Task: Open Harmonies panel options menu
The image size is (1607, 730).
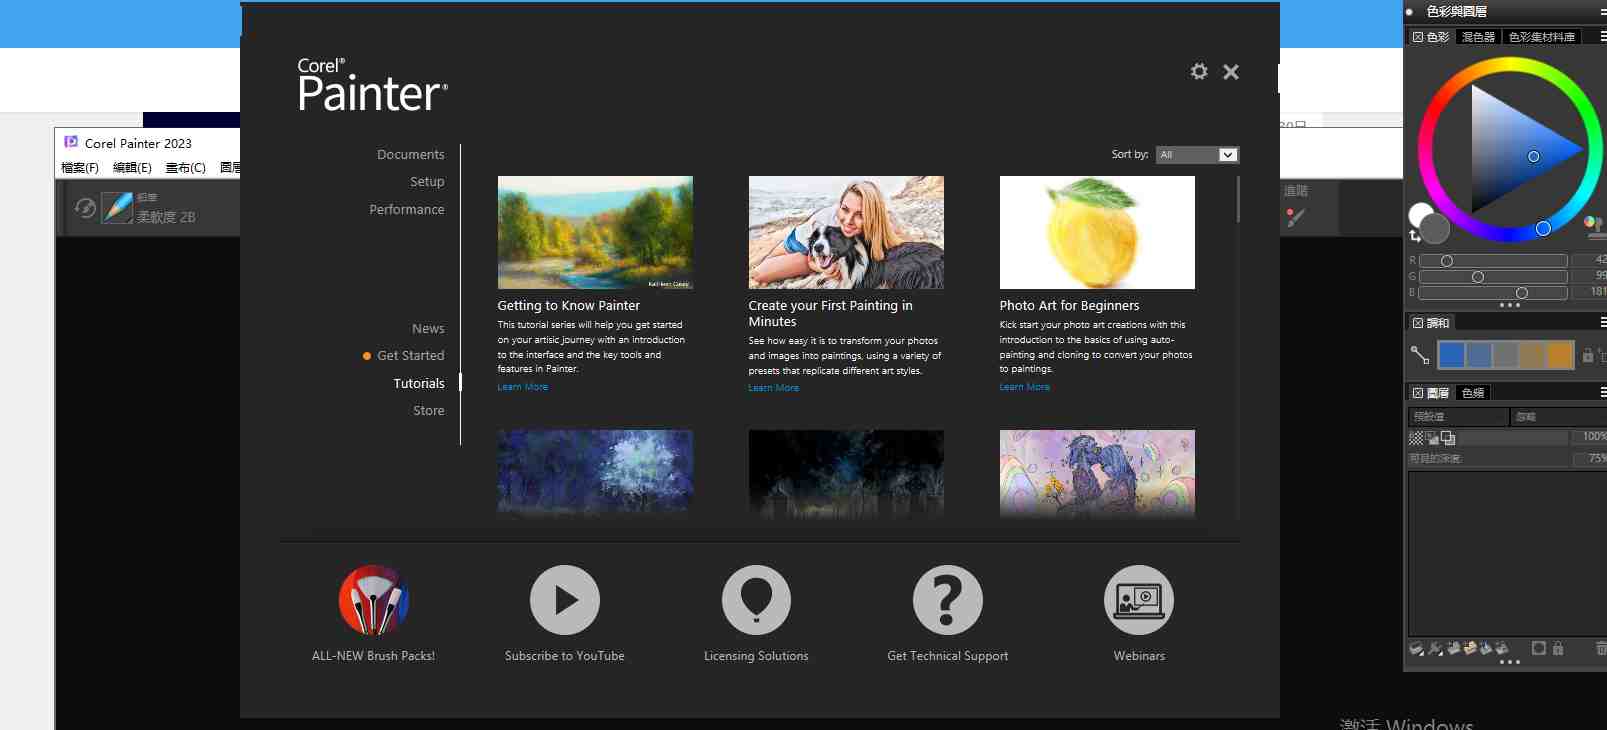Action: [1602, 323]
